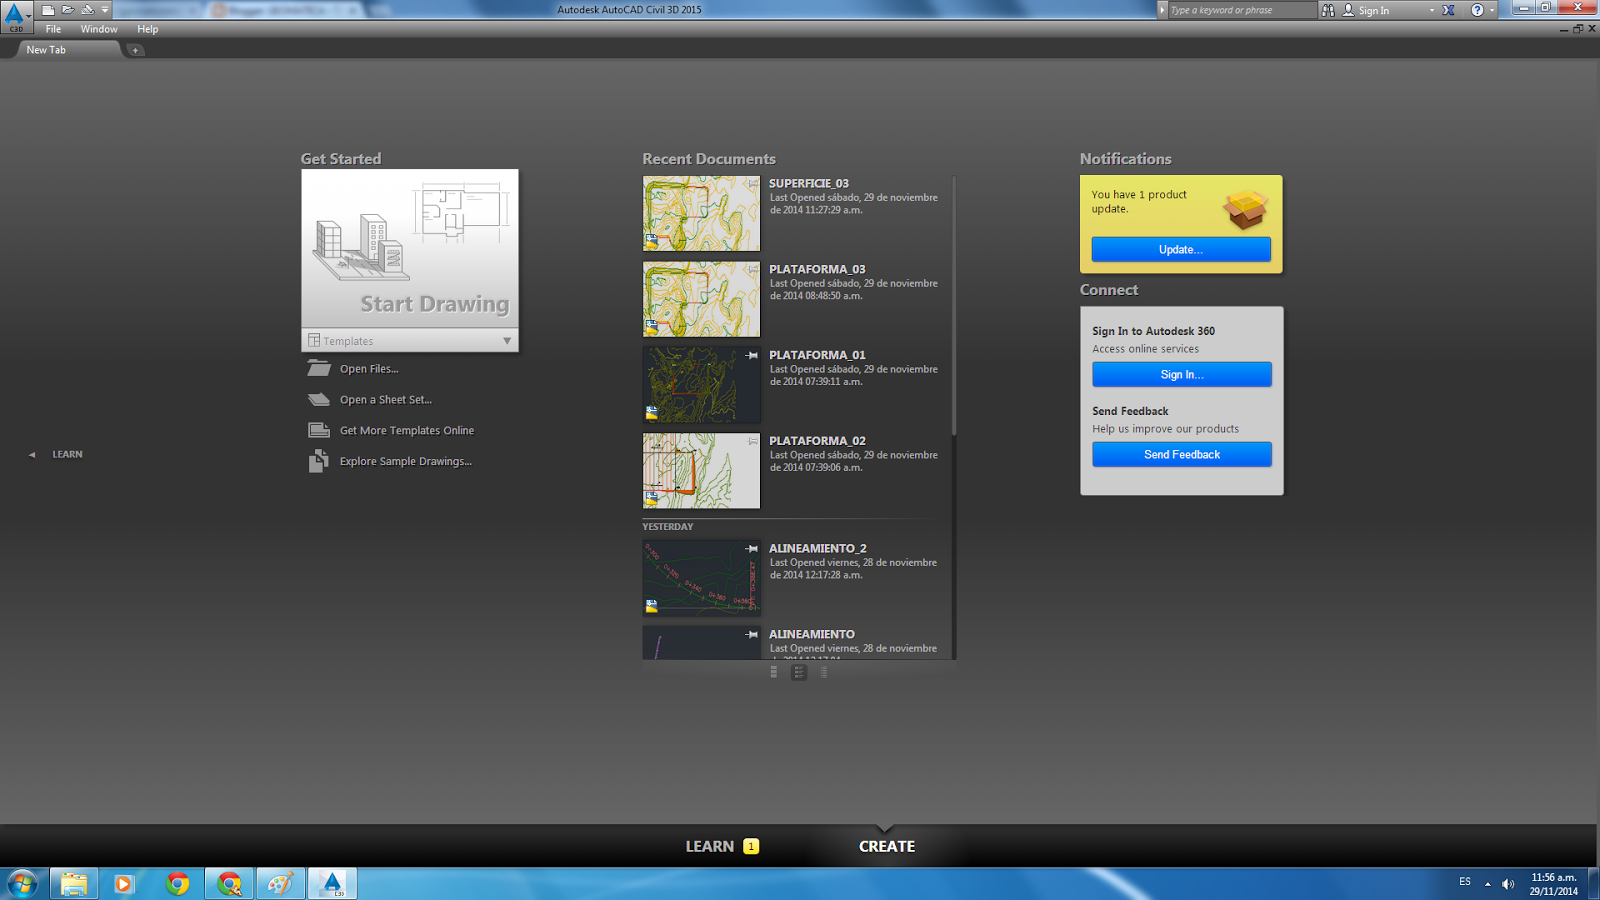1600x900 pixels.
Task: Switch recent documents to large thumbnail view
Action: [774, 673]
